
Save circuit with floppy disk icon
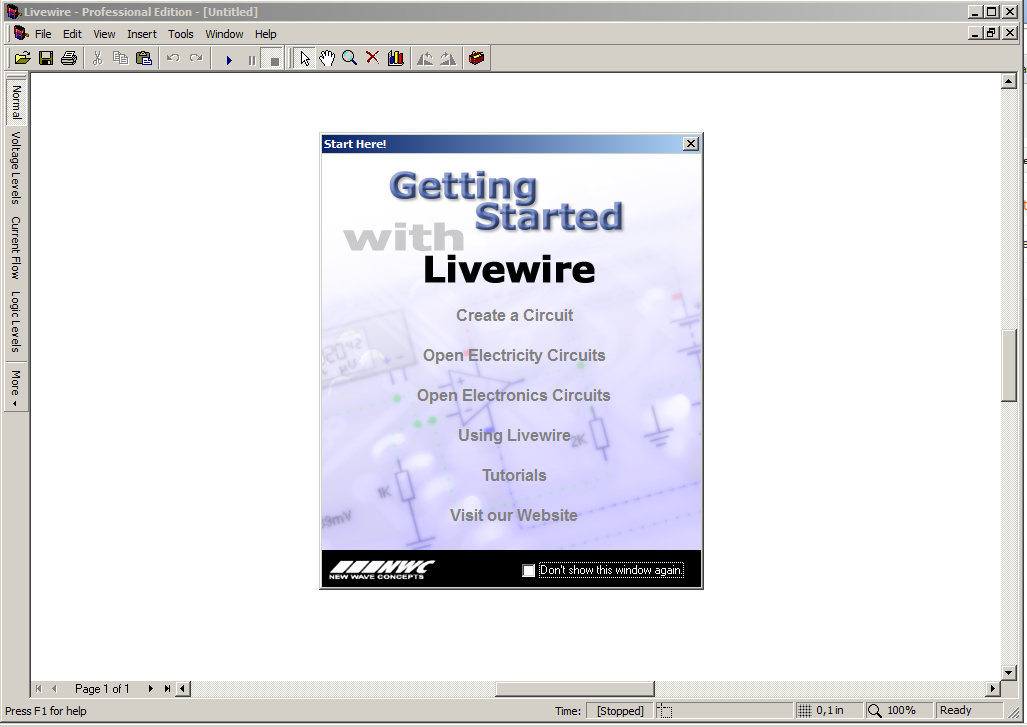coord(46,58)
